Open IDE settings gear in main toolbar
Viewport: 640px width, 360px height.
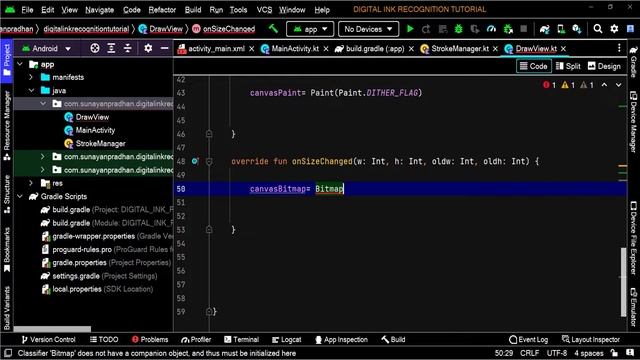coord(614,29)
